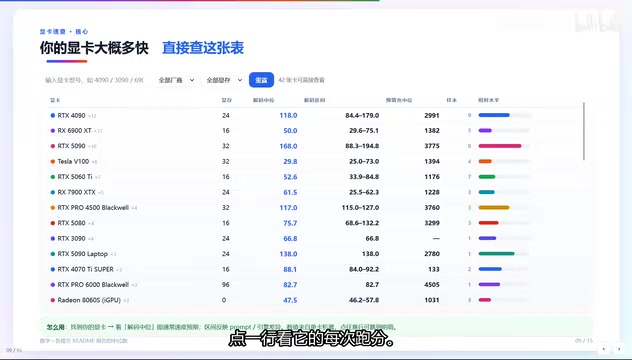
Task: Click the 75.7 decode median value
Action: tap(290, 223)
